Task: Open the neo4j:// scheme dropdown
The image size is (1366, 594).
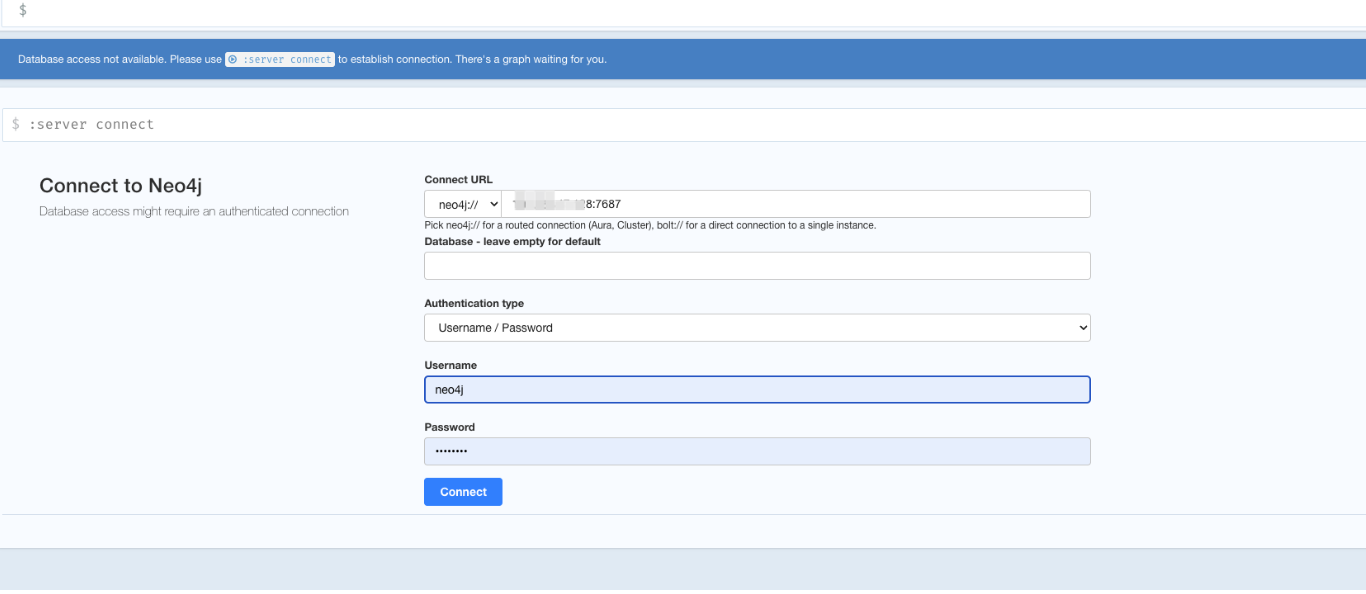Action: click(463, 204)
